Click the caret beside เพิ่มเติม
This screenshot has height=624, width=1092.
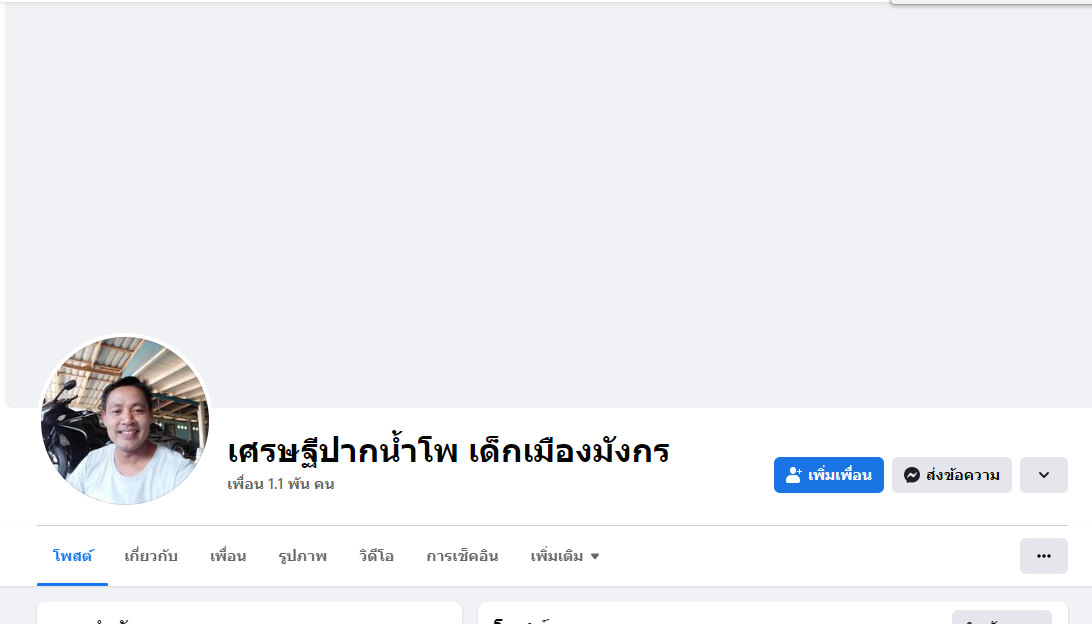click(595, 556)
